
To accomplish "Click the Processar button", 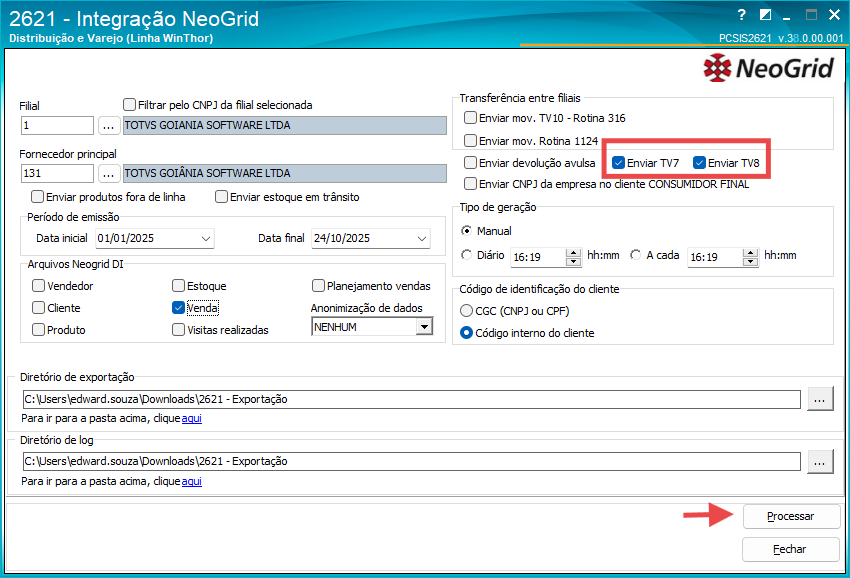I will pos(791,516).
